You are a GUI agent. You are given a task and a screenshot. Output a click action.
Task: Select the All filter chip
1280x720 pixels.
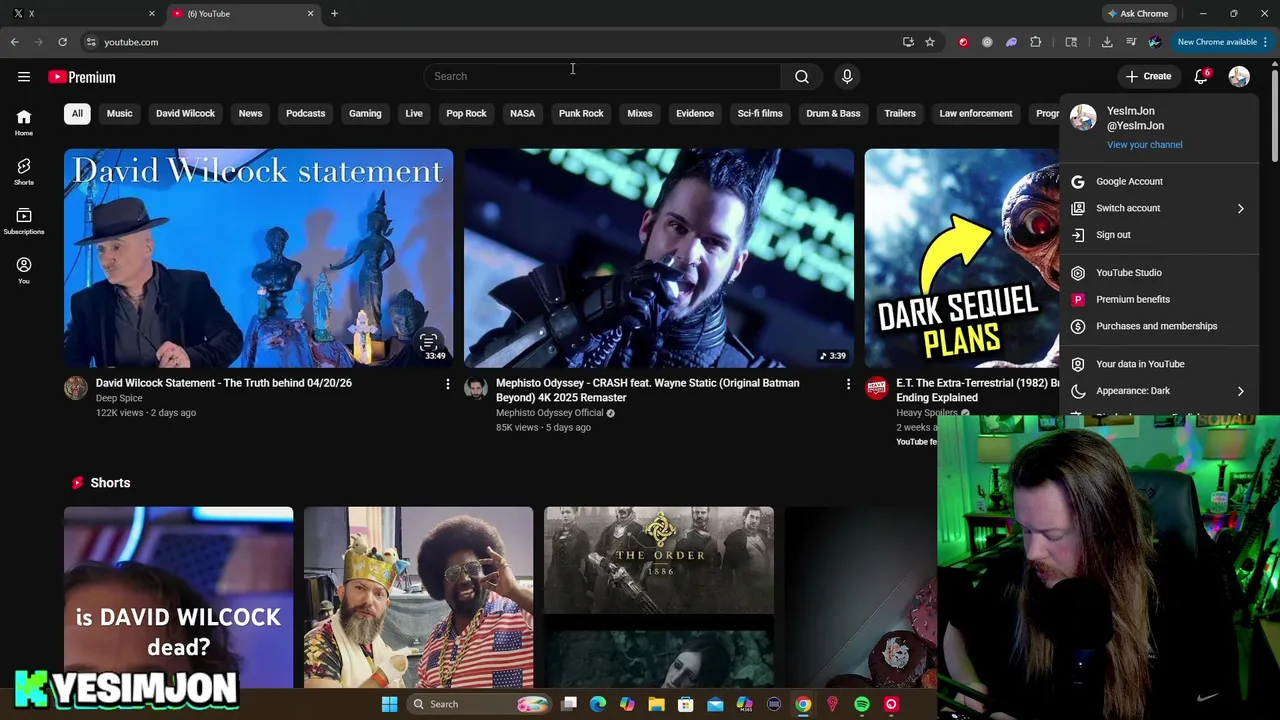(x=77, y=113)
